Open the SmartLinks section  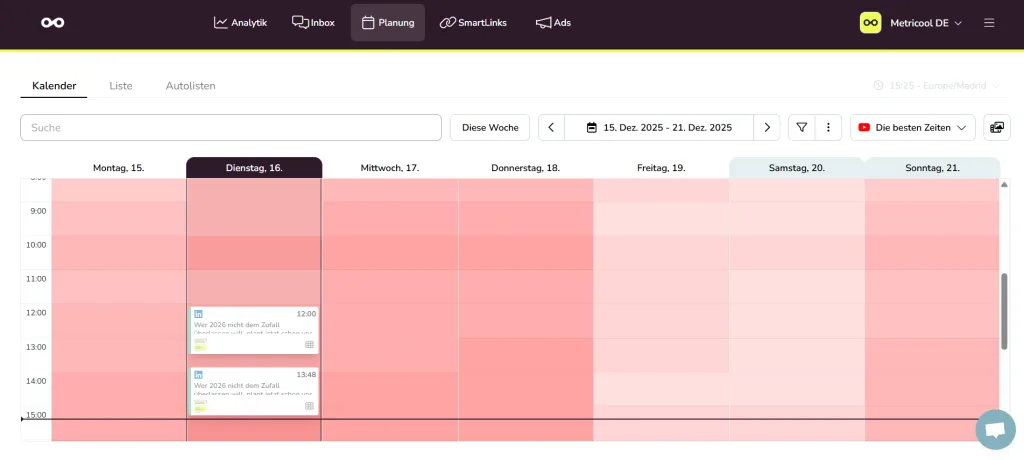(473, 23)
